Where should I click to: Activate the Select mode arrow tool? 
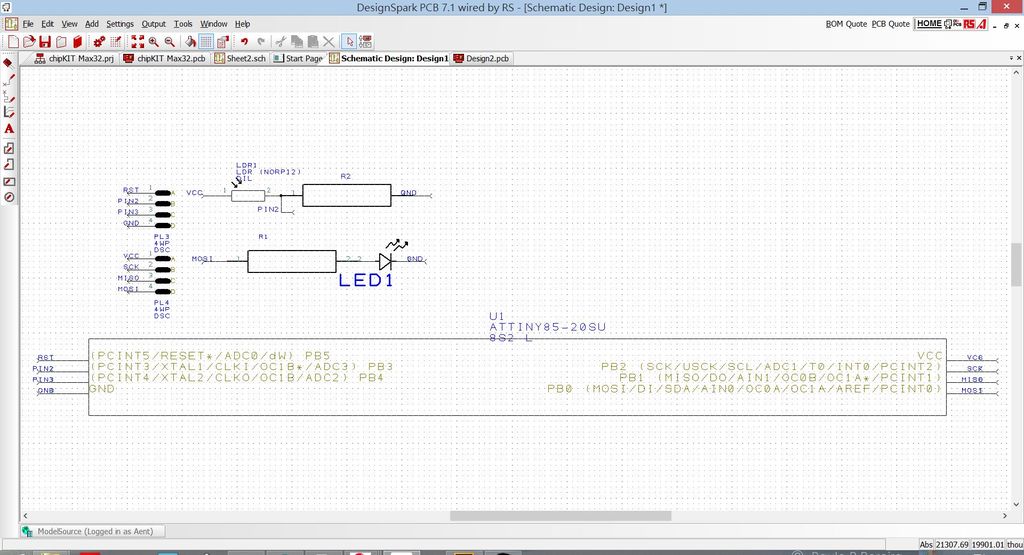pyautogui.click(x=349, y=42)
